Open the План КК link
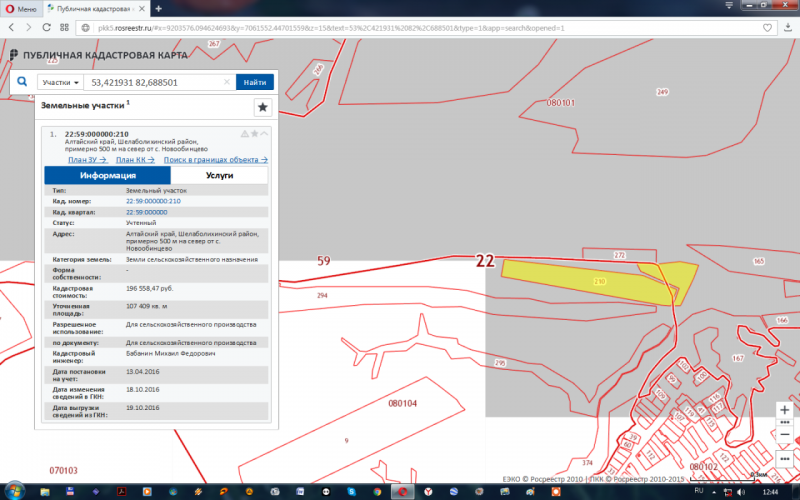This screenshot has width=800, height=500. [135, 160]
